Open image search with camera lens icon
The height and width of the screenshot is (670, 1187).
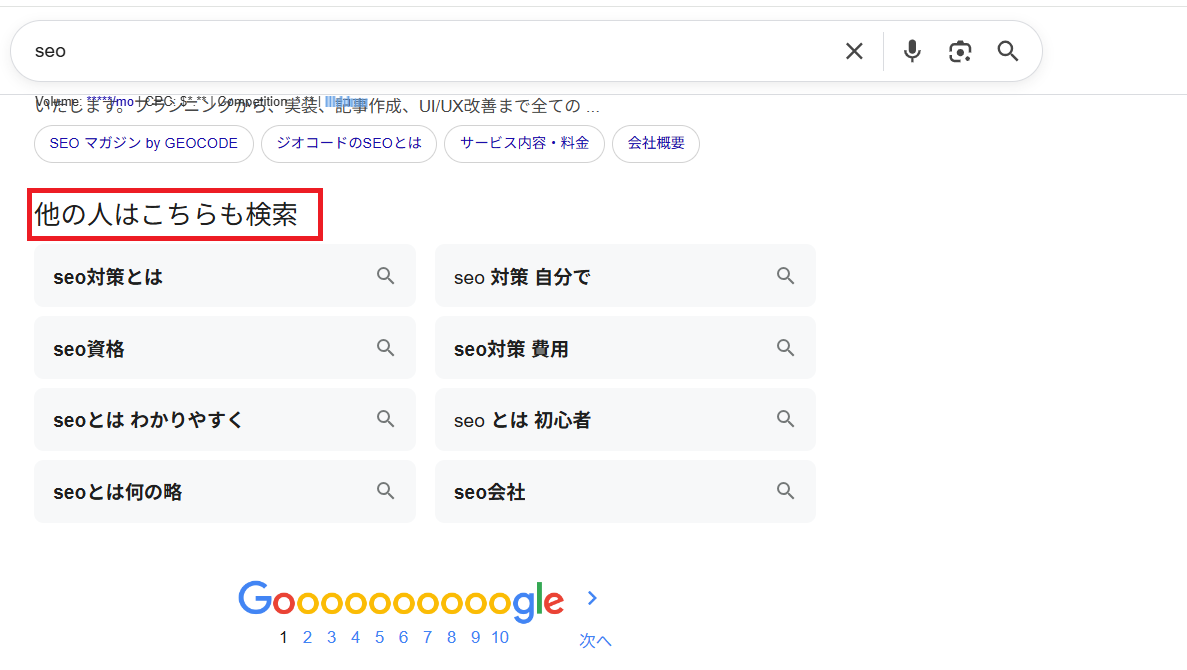(960, 51)
